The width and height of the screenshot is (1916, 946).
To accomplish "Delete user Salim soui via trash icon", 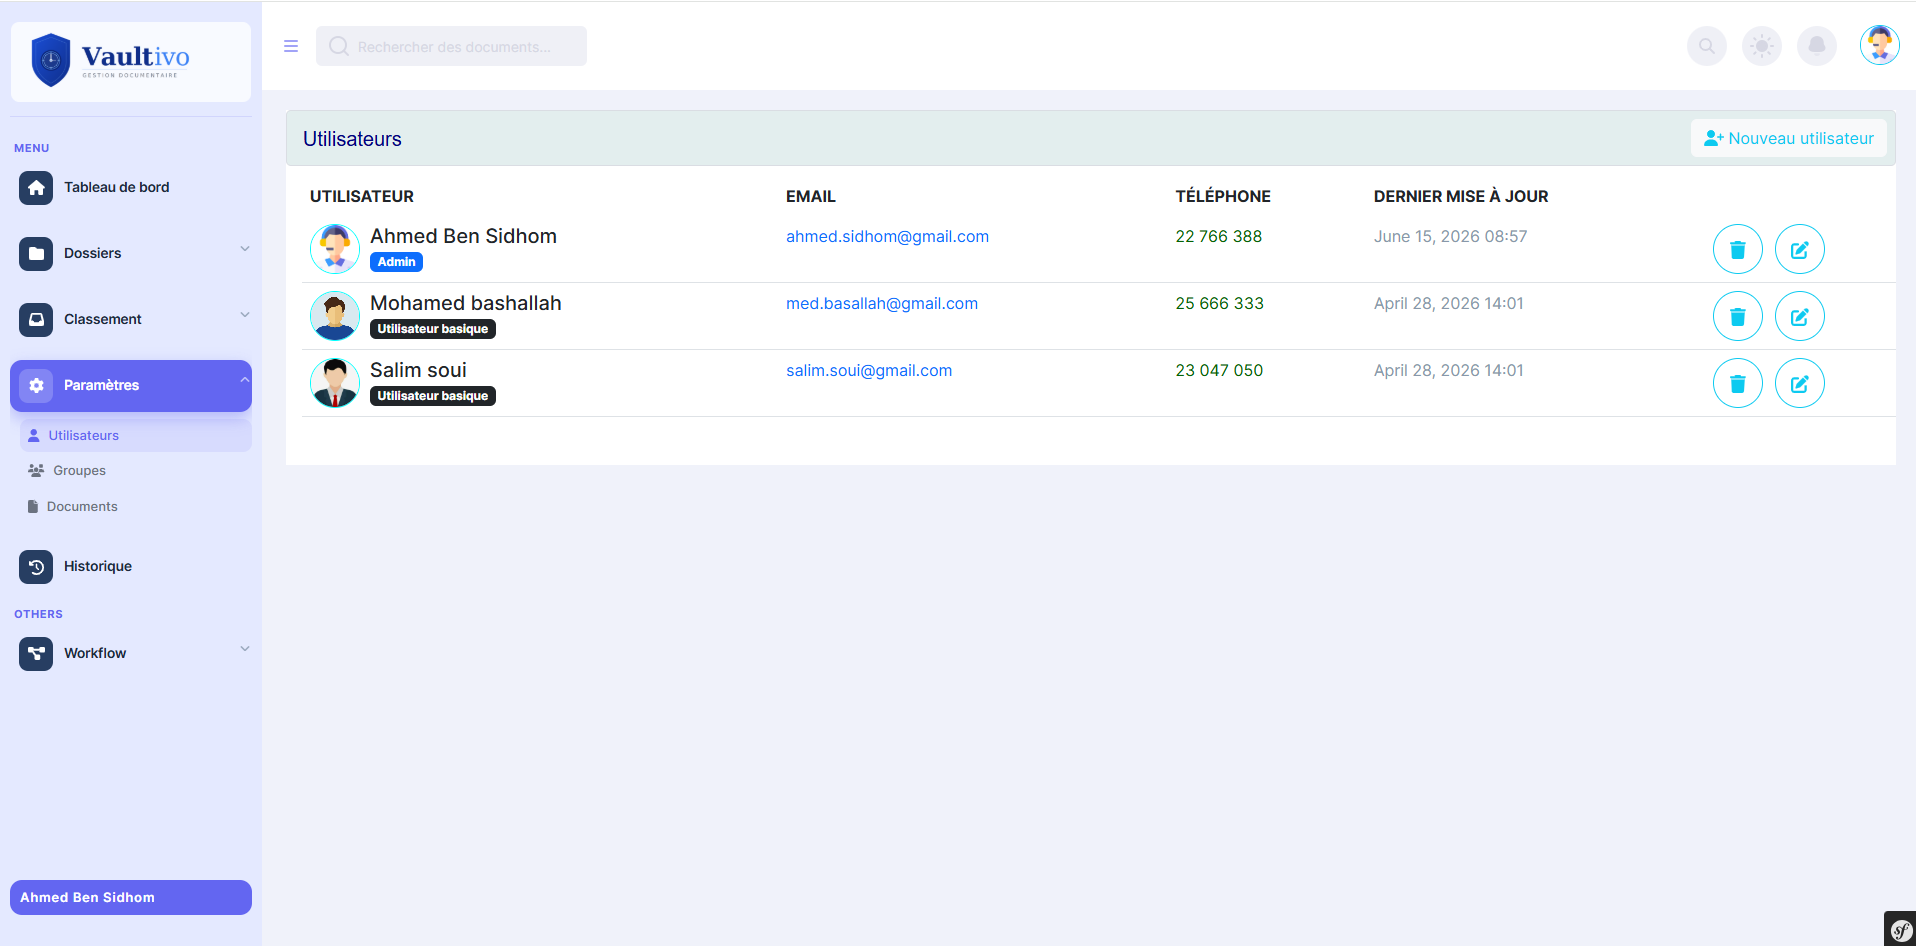I will pos(1738,383).
